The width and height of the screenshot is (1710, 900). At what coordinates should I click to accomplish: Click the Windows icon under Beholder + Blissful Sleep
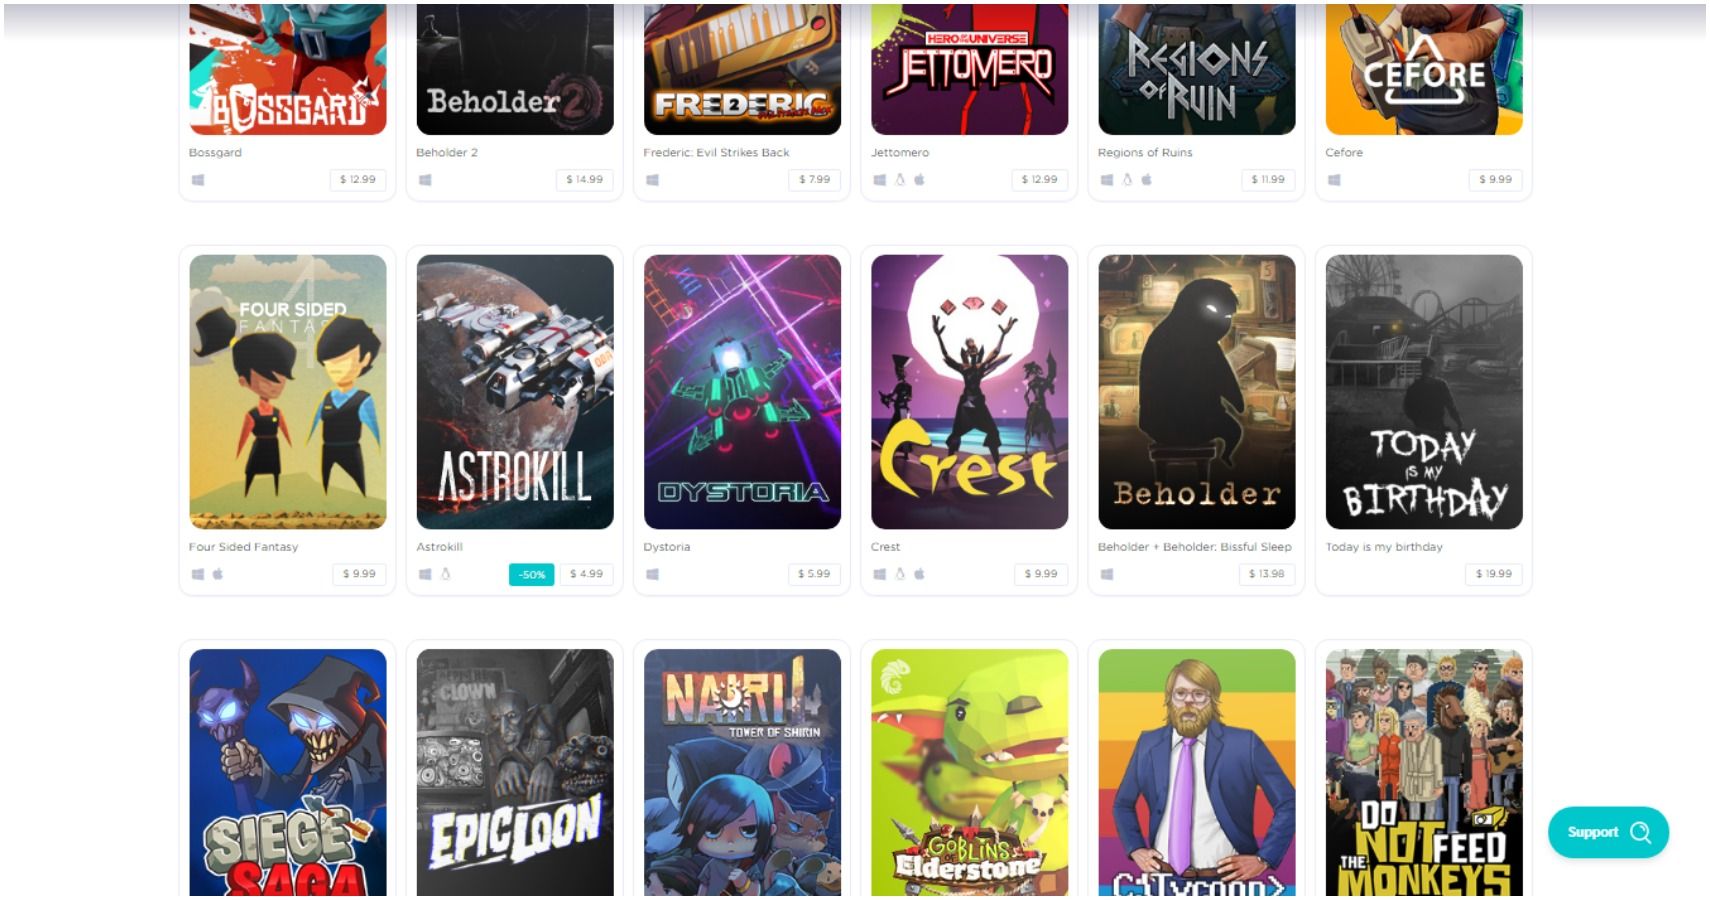pyautogui.click(x=1107, y=574)
